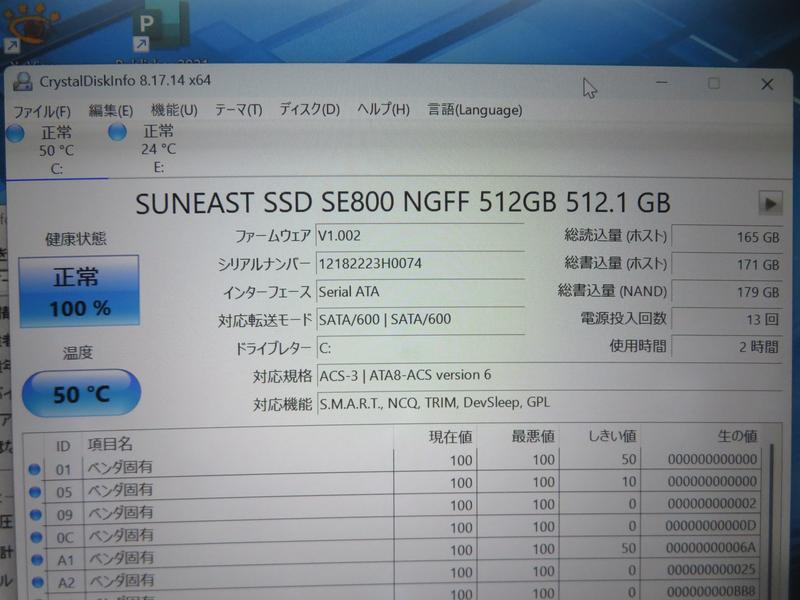The image size is (800, 600).
Task: Click the SMART table vertical scrollbar
Action: tap(773, 520)
